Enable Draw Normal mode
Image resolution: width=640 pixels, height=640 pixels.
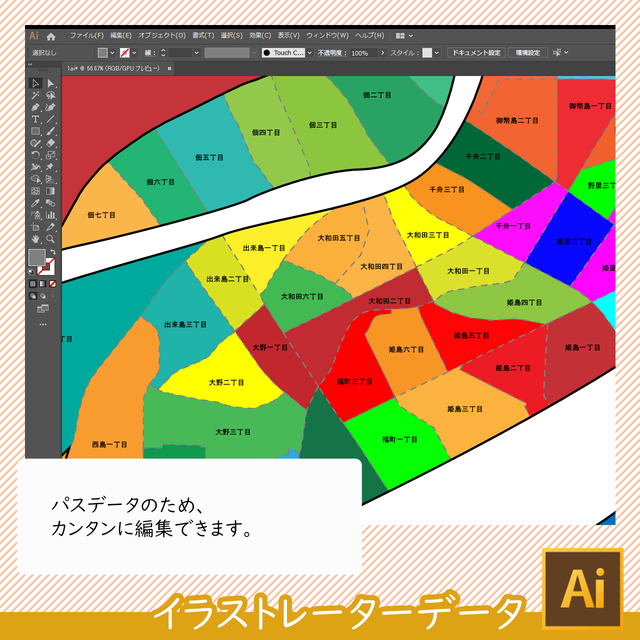33,296
